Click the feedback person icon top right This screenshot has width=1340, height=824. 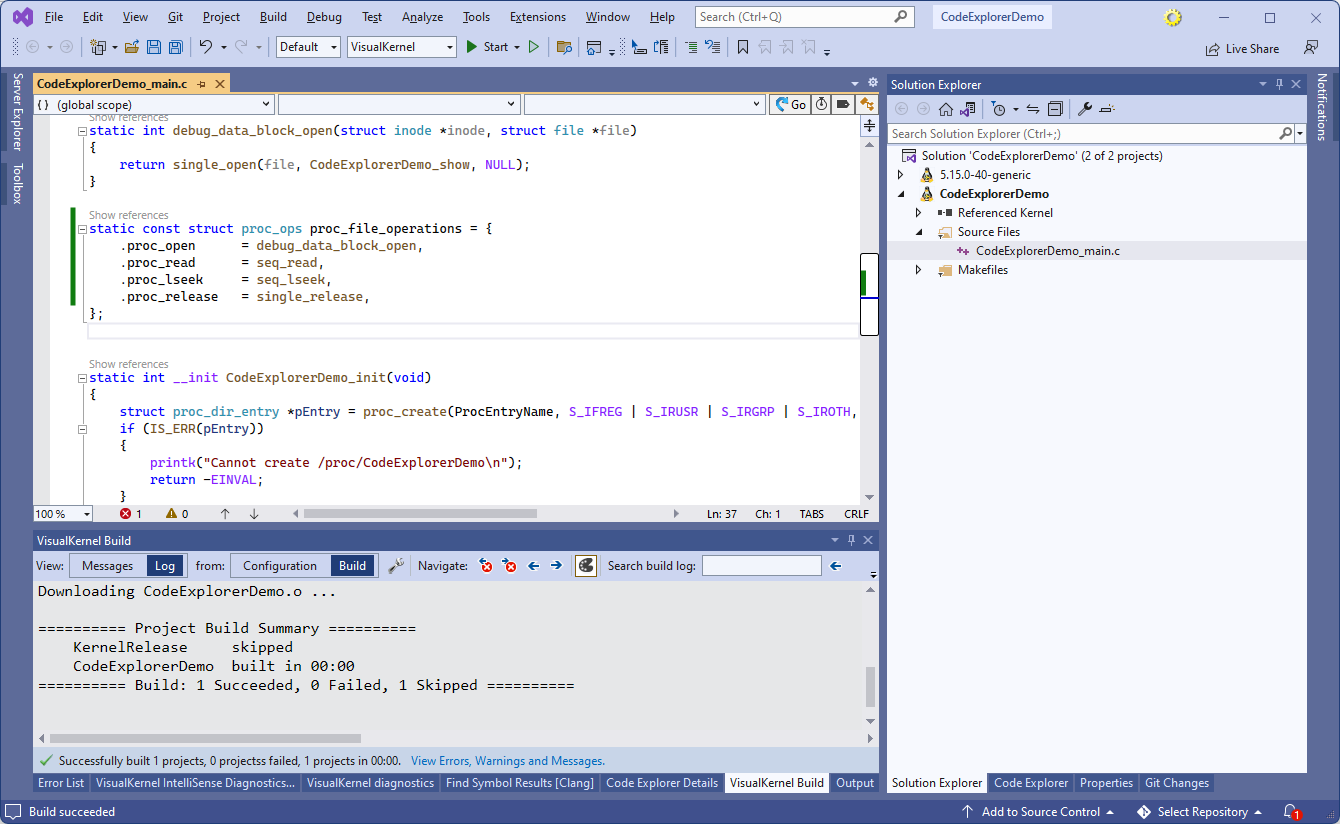(1310, 47)
